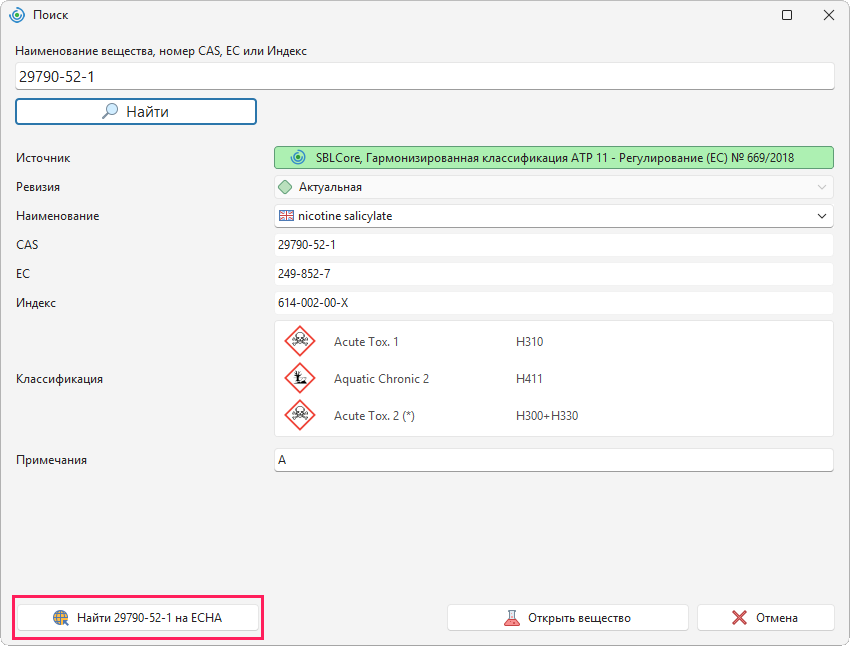The image size is (850, 646).
Task: Click the green diamond Актуальная revision icon
Action: click(285, 187)
